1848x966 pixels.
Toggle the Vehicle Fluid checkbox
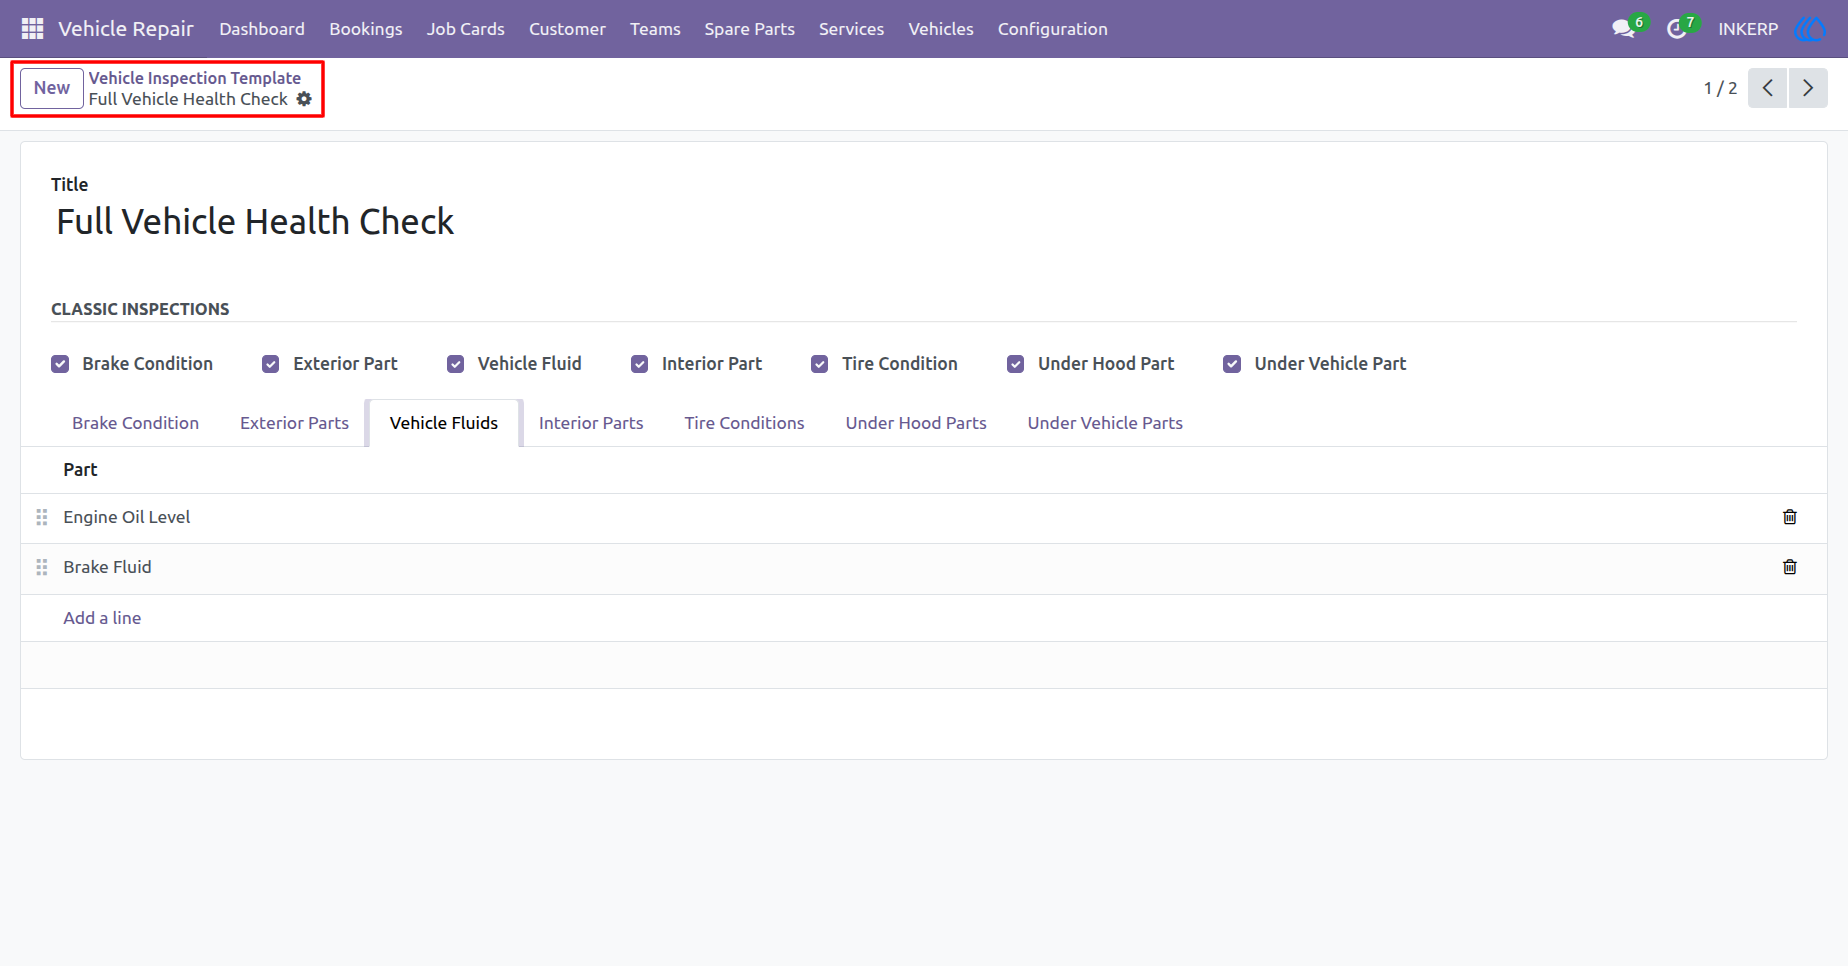[x=456, y=364]
